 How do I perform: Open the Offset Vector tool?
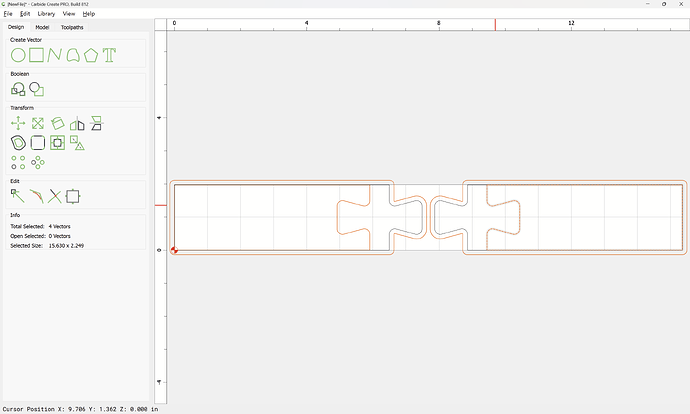coord(18,143)
